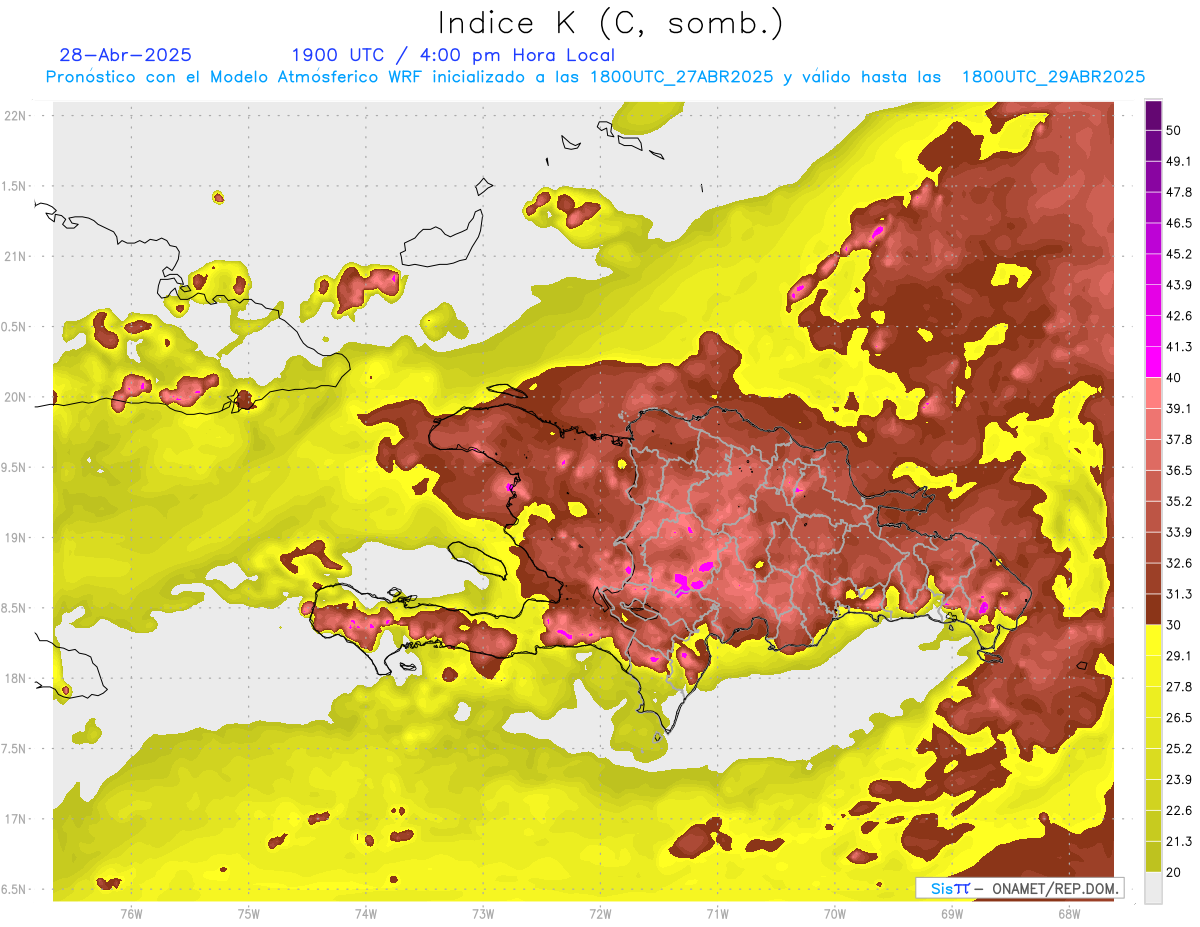Screen dimensions: 1200x927
Task: Click the legend value "36.5"
Action: click(x=1178, y=470)
